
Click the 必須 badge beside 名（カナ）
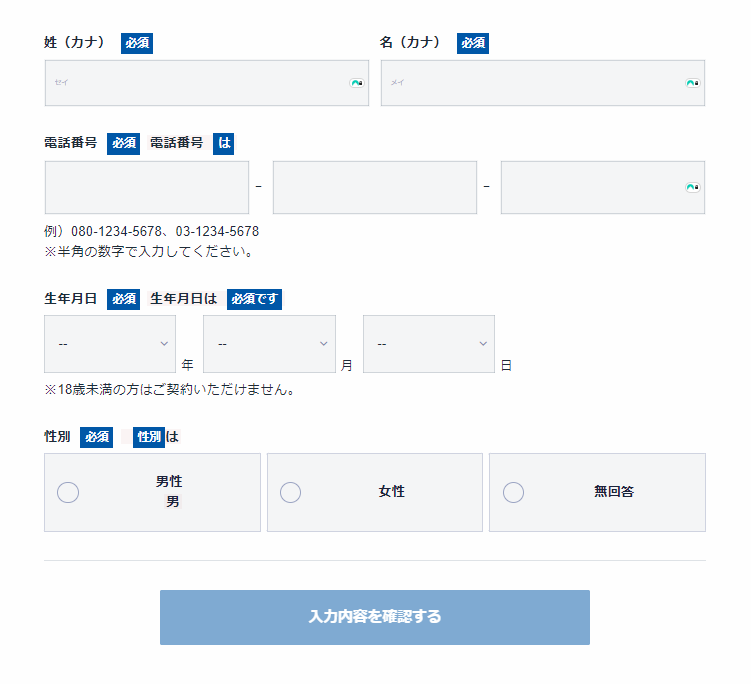point(473,43)
